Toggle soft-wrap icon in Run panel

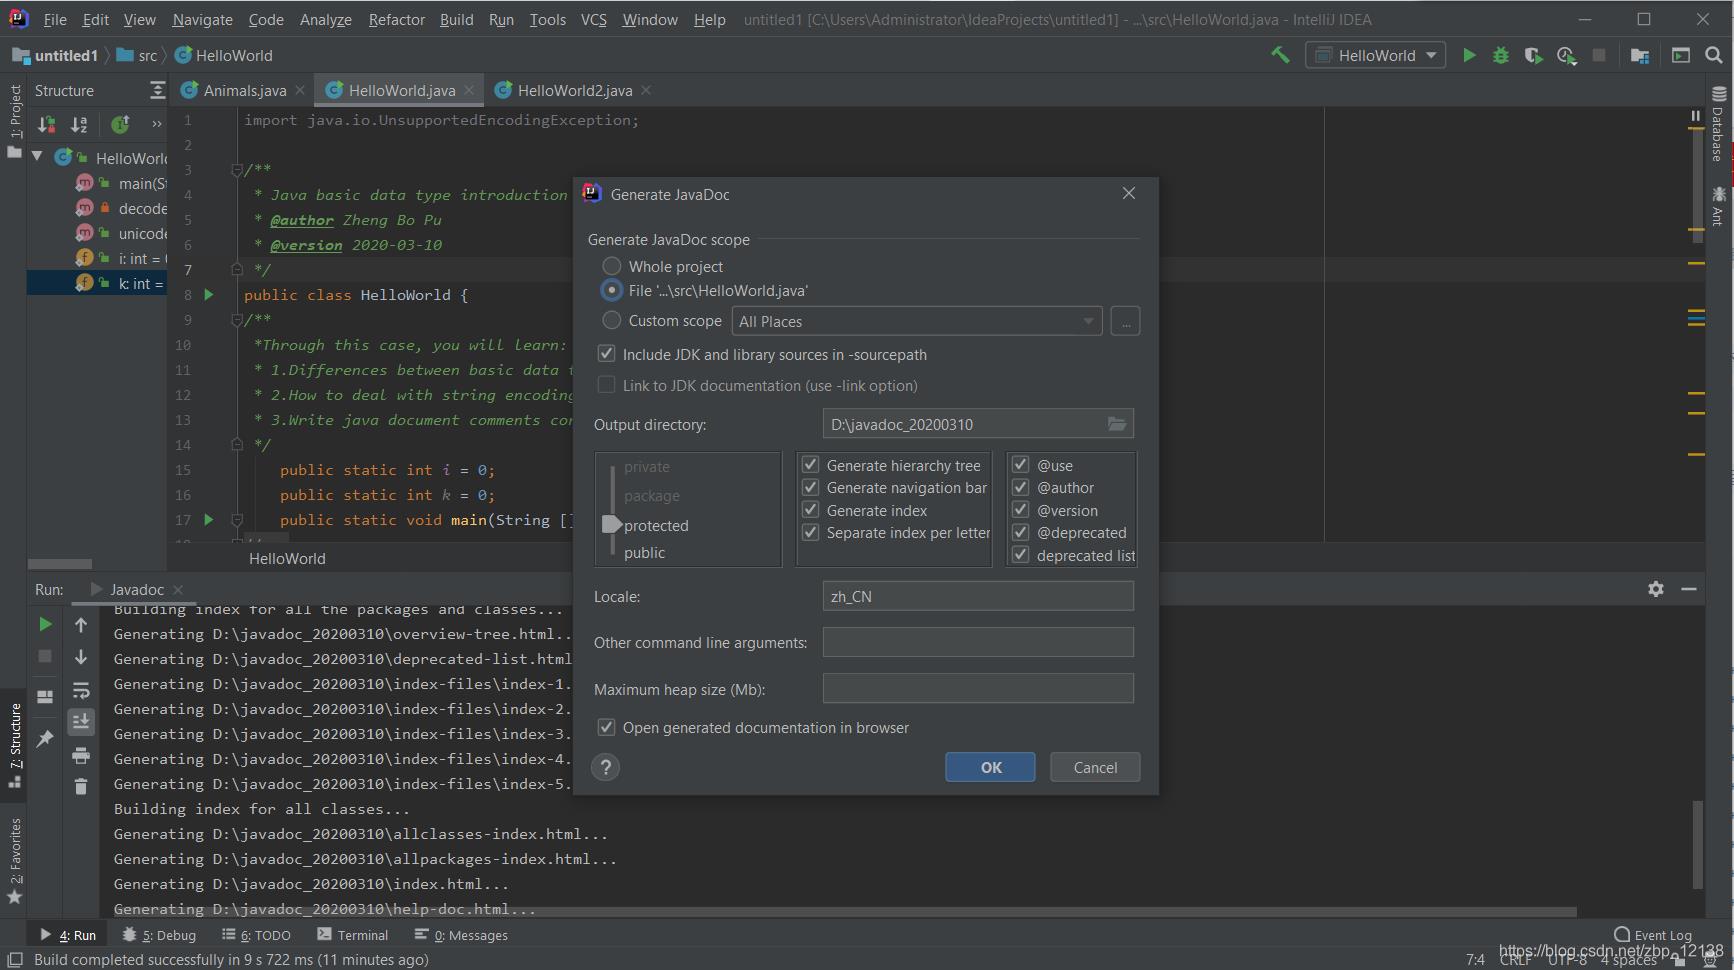tap(81, 690)
